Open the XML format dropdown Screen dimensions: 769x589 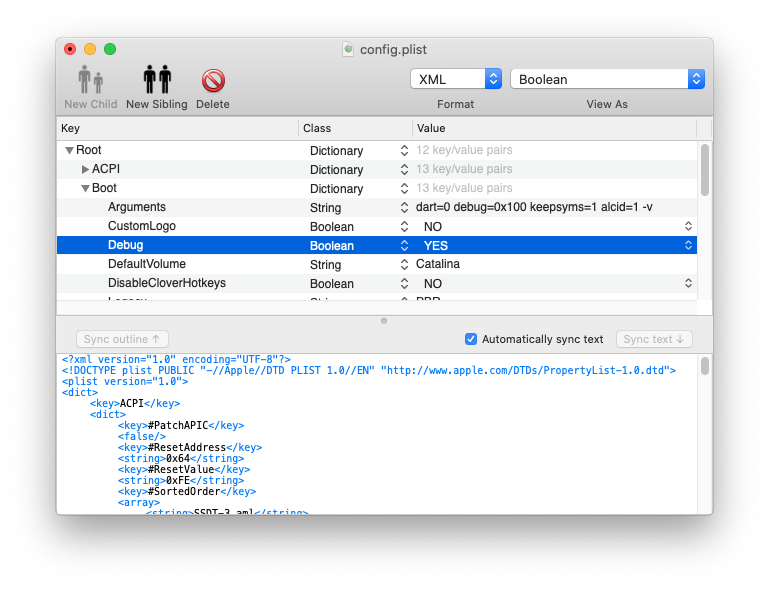click(x=456, y=79)
